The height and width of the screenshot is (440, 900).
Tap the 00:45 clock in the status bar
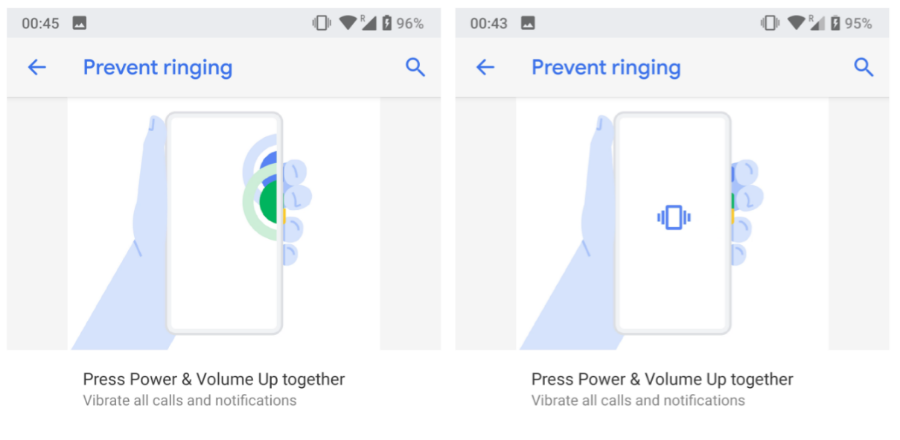tap(38, 23)
